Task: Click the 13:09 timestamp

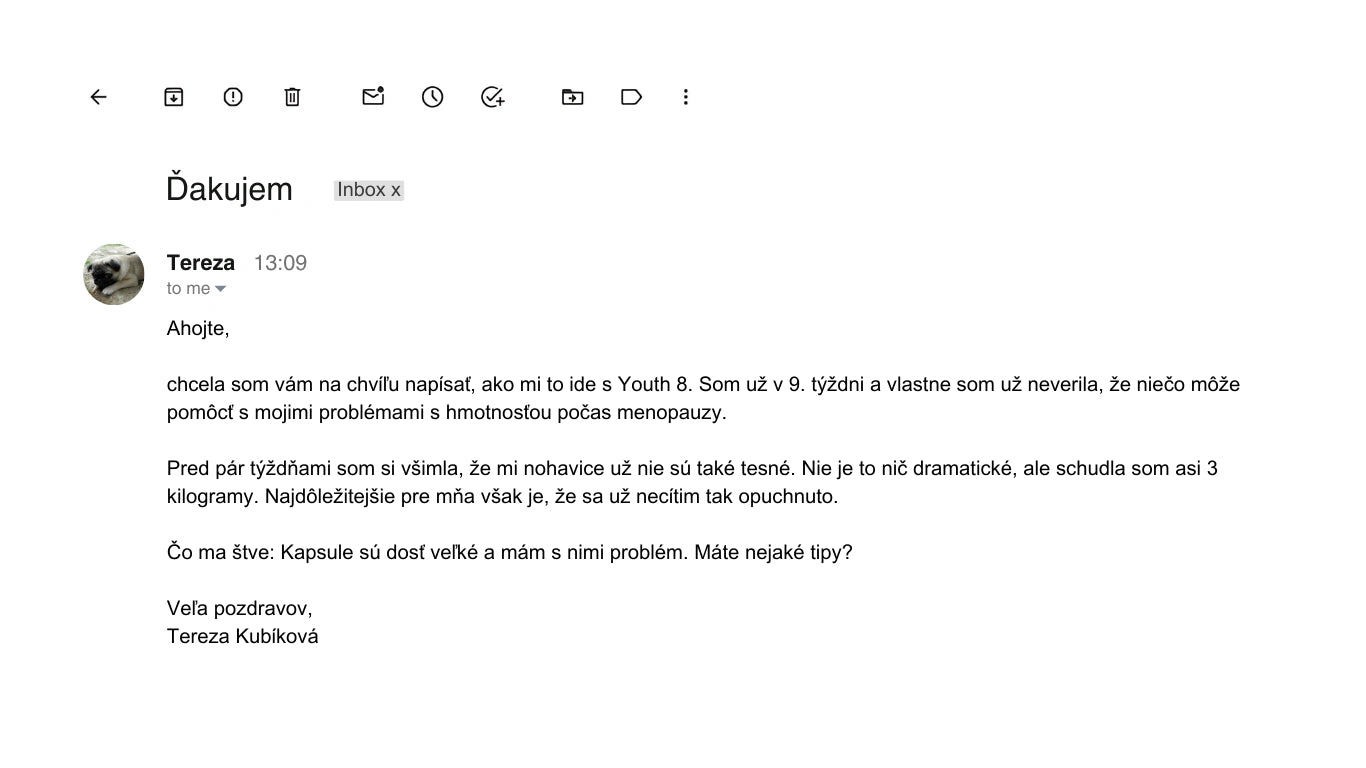Action: (x=280, y=263)
